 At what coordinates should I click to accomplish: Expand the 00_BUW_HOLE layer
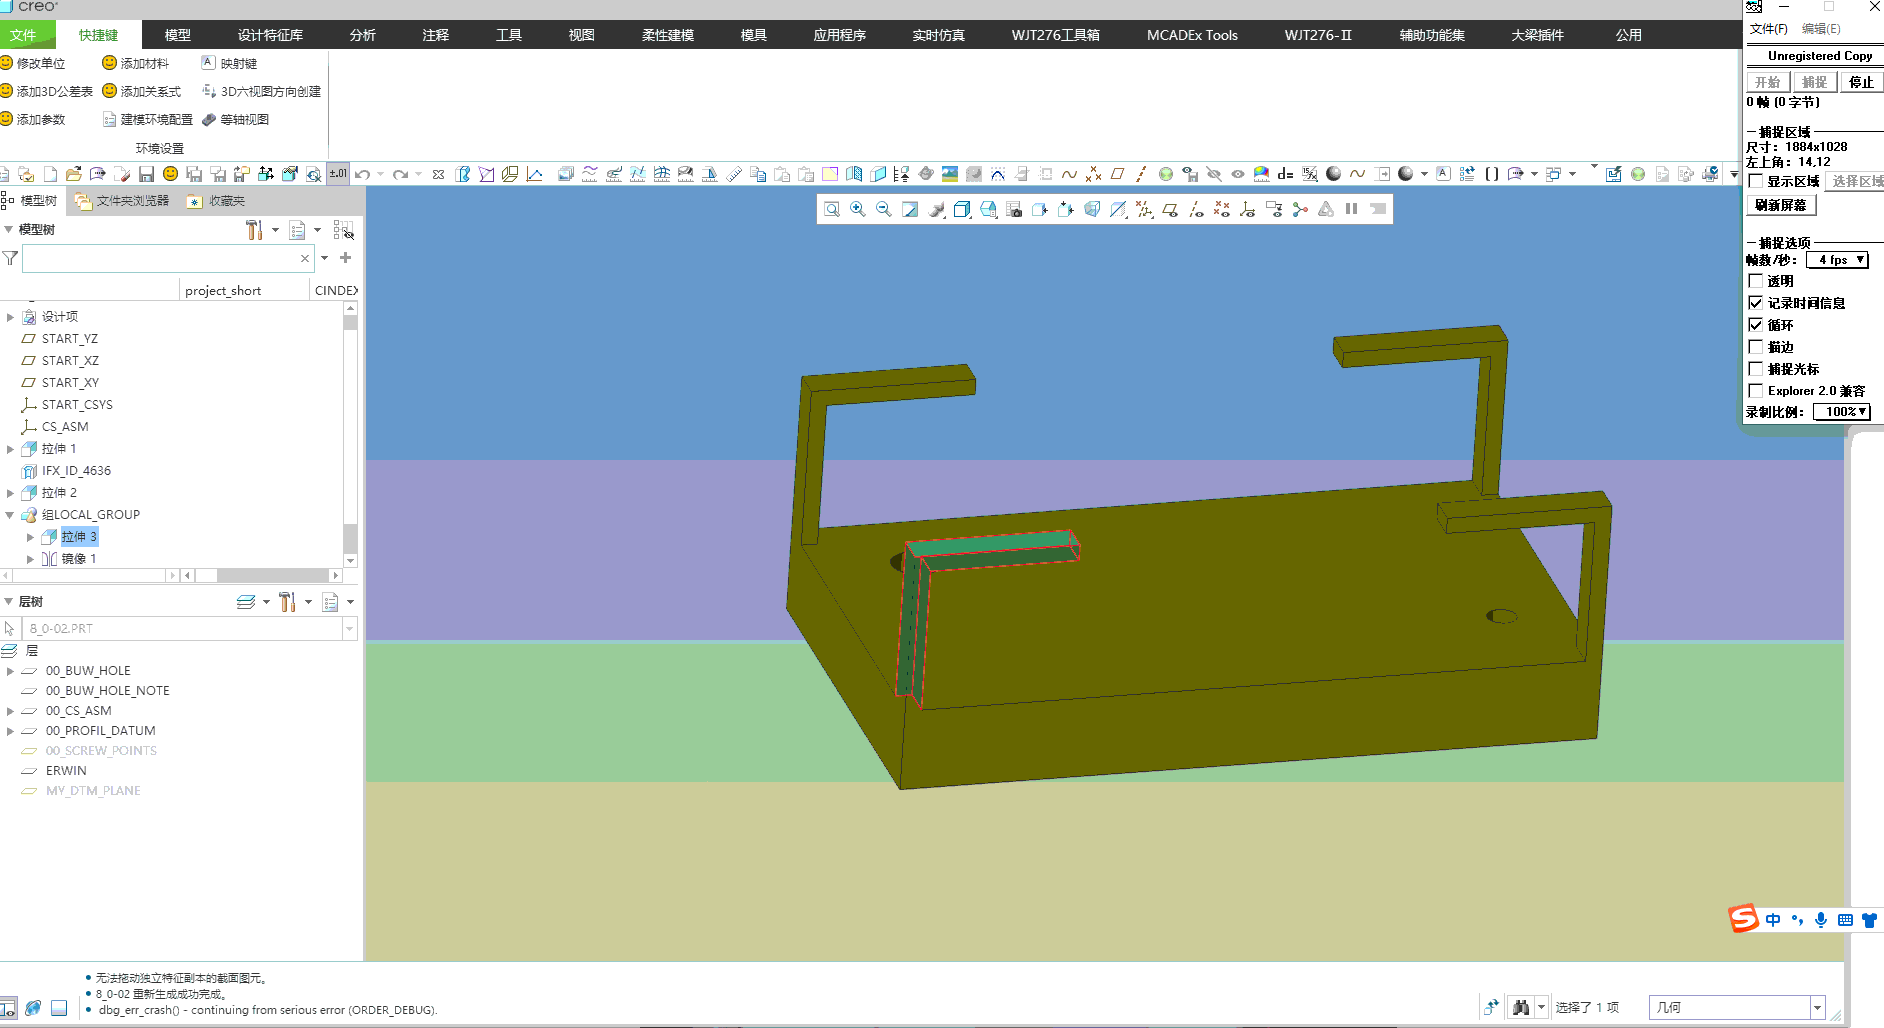[10, 671]
